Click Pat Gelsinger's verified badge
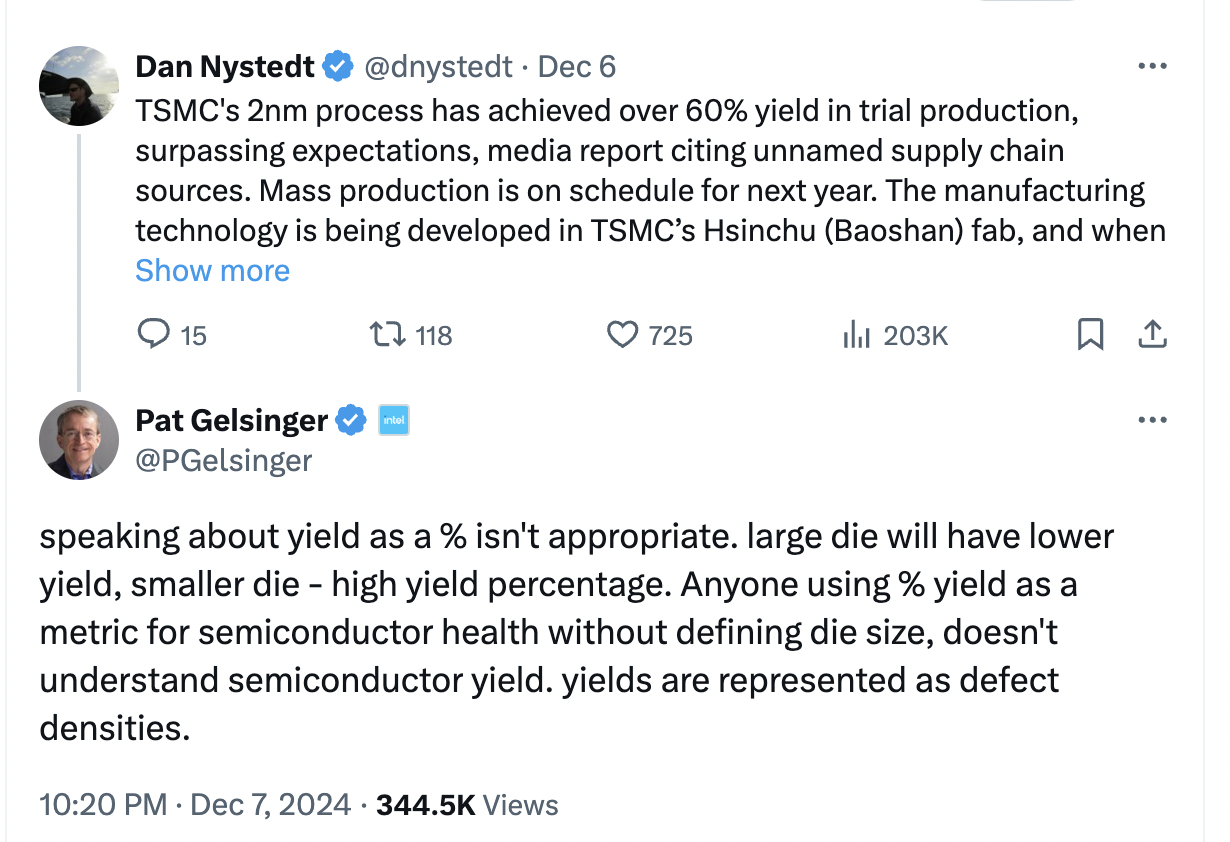The height and width of the screenshot is (842, 1230). click(x=350, y=421)
